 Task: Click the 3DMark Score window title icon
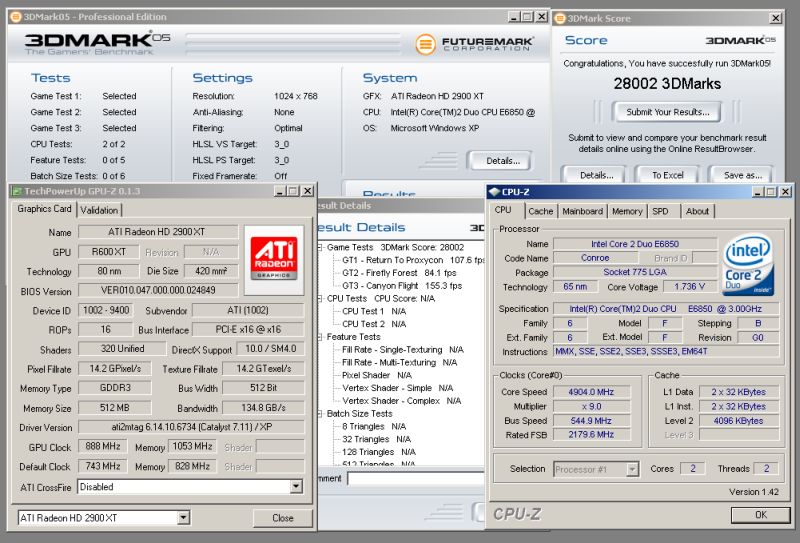[x=560, y=18]
